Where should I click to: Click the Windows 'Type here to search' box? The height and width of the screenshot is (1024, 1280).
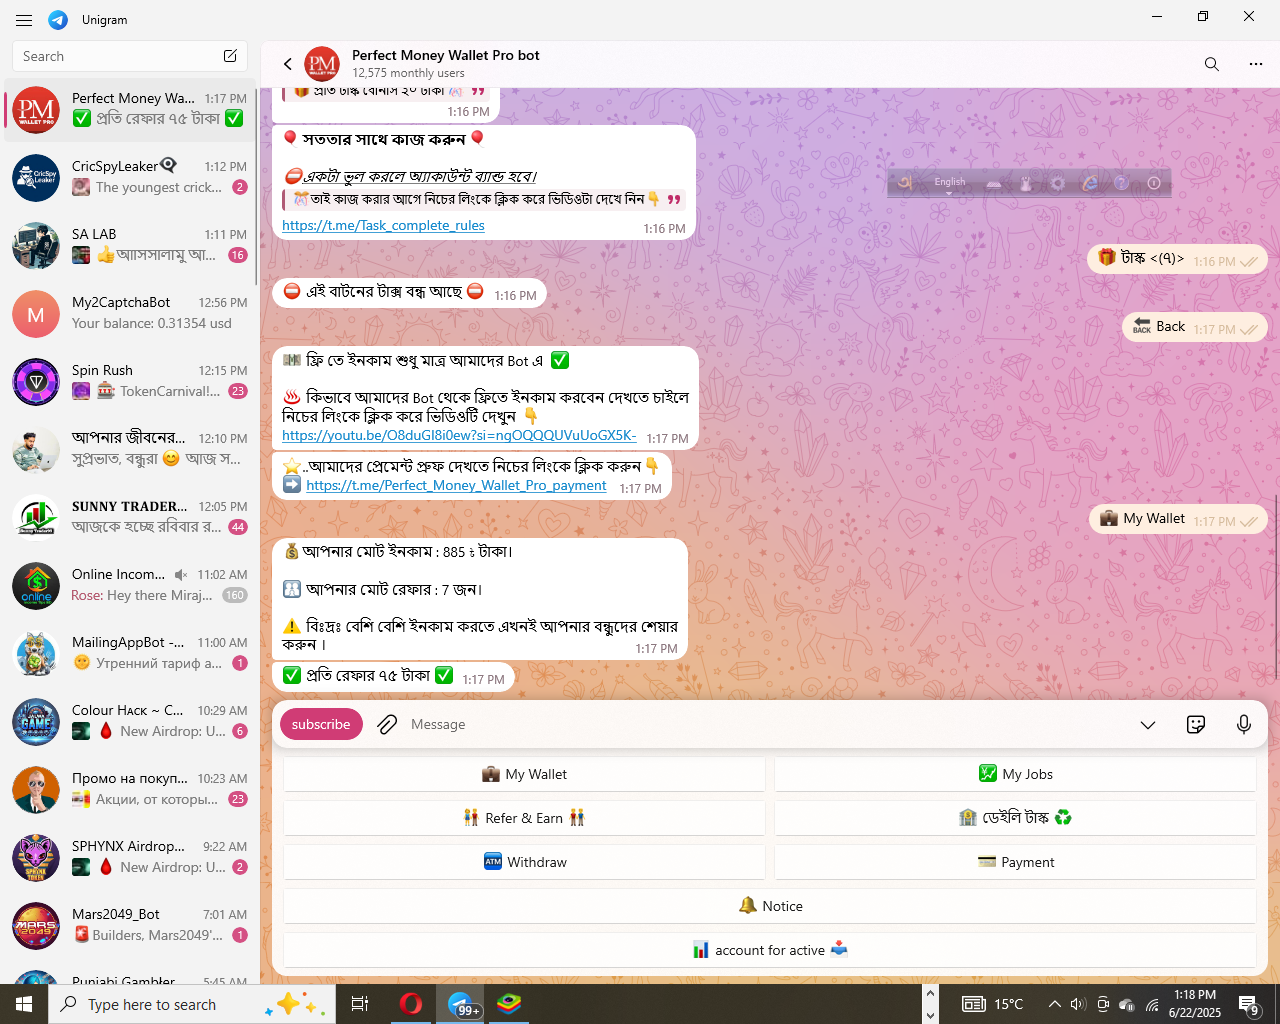pos(190,1004)
